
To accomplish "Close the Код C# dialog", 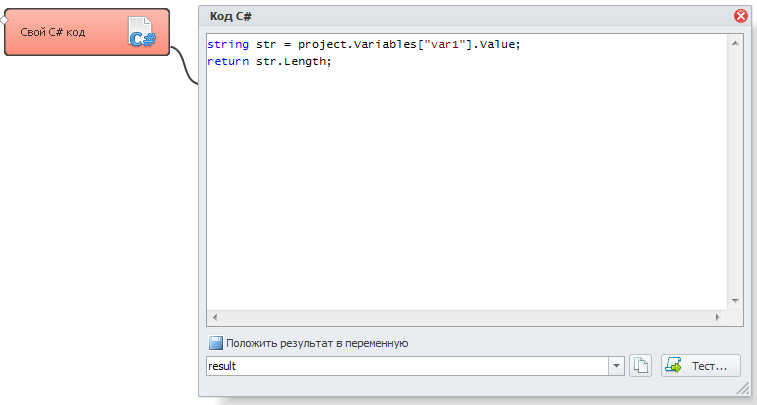I will 741,16.
